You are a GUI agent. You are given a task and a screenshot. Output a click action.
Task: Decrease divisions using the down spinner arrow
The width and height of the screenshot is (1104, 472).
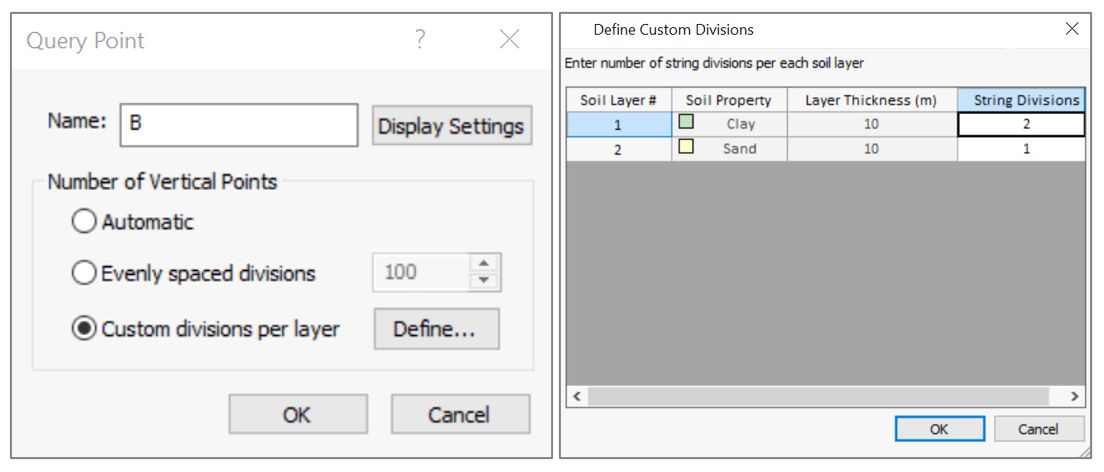(485, 281)
